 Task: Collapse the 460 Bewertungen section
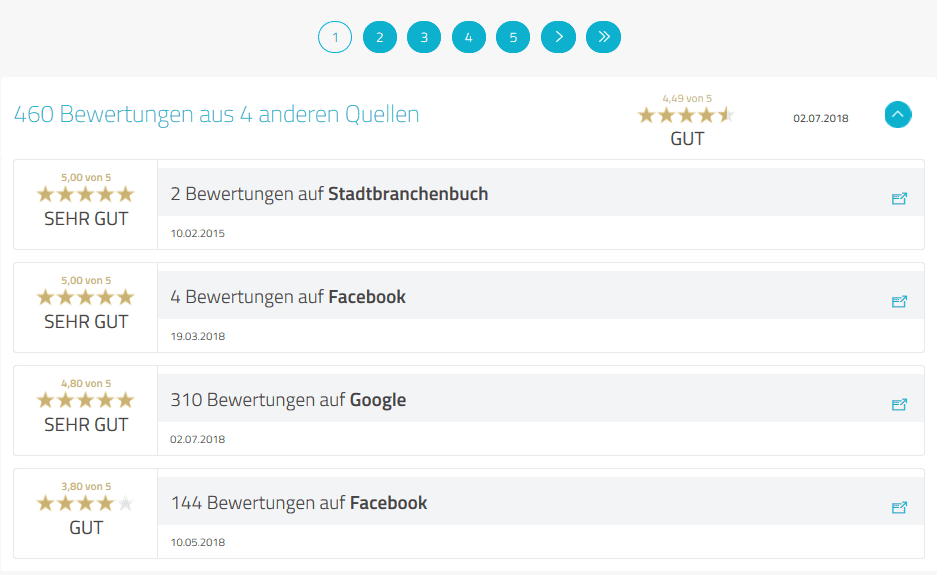click(898, 115)
